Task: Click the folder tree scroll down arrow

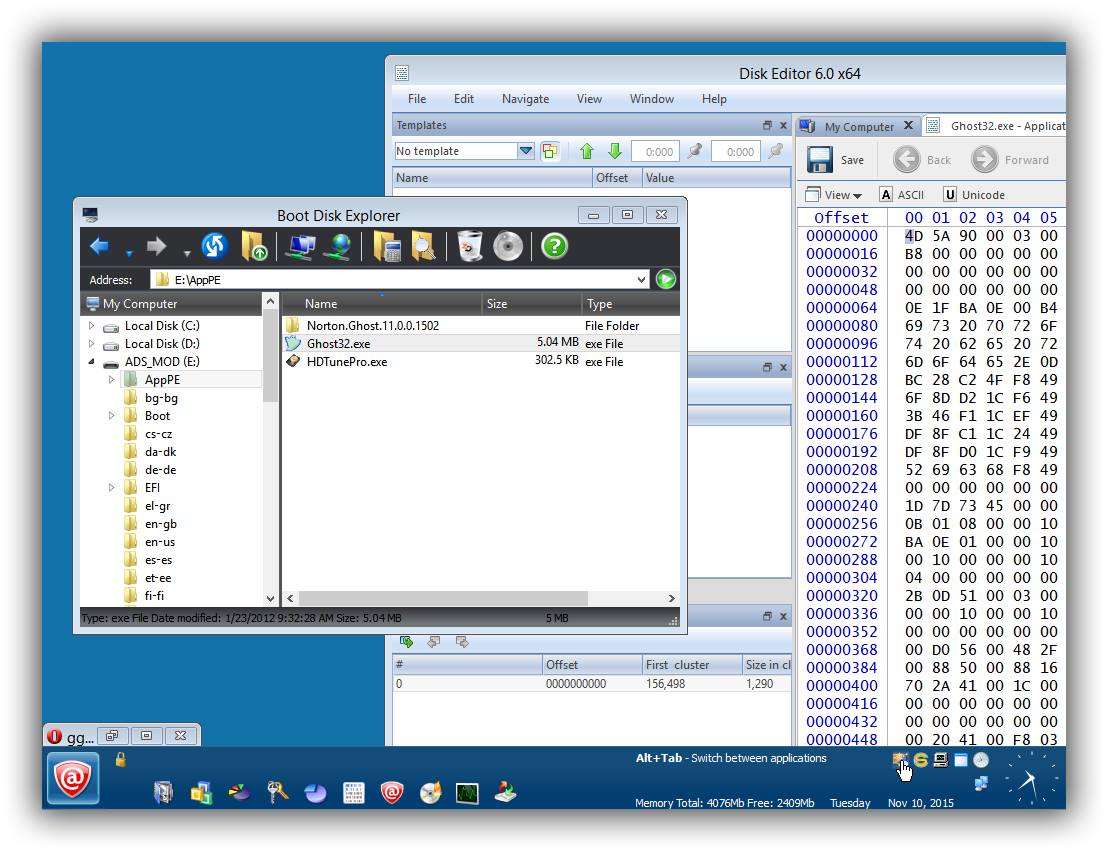Action: (270, 598)
